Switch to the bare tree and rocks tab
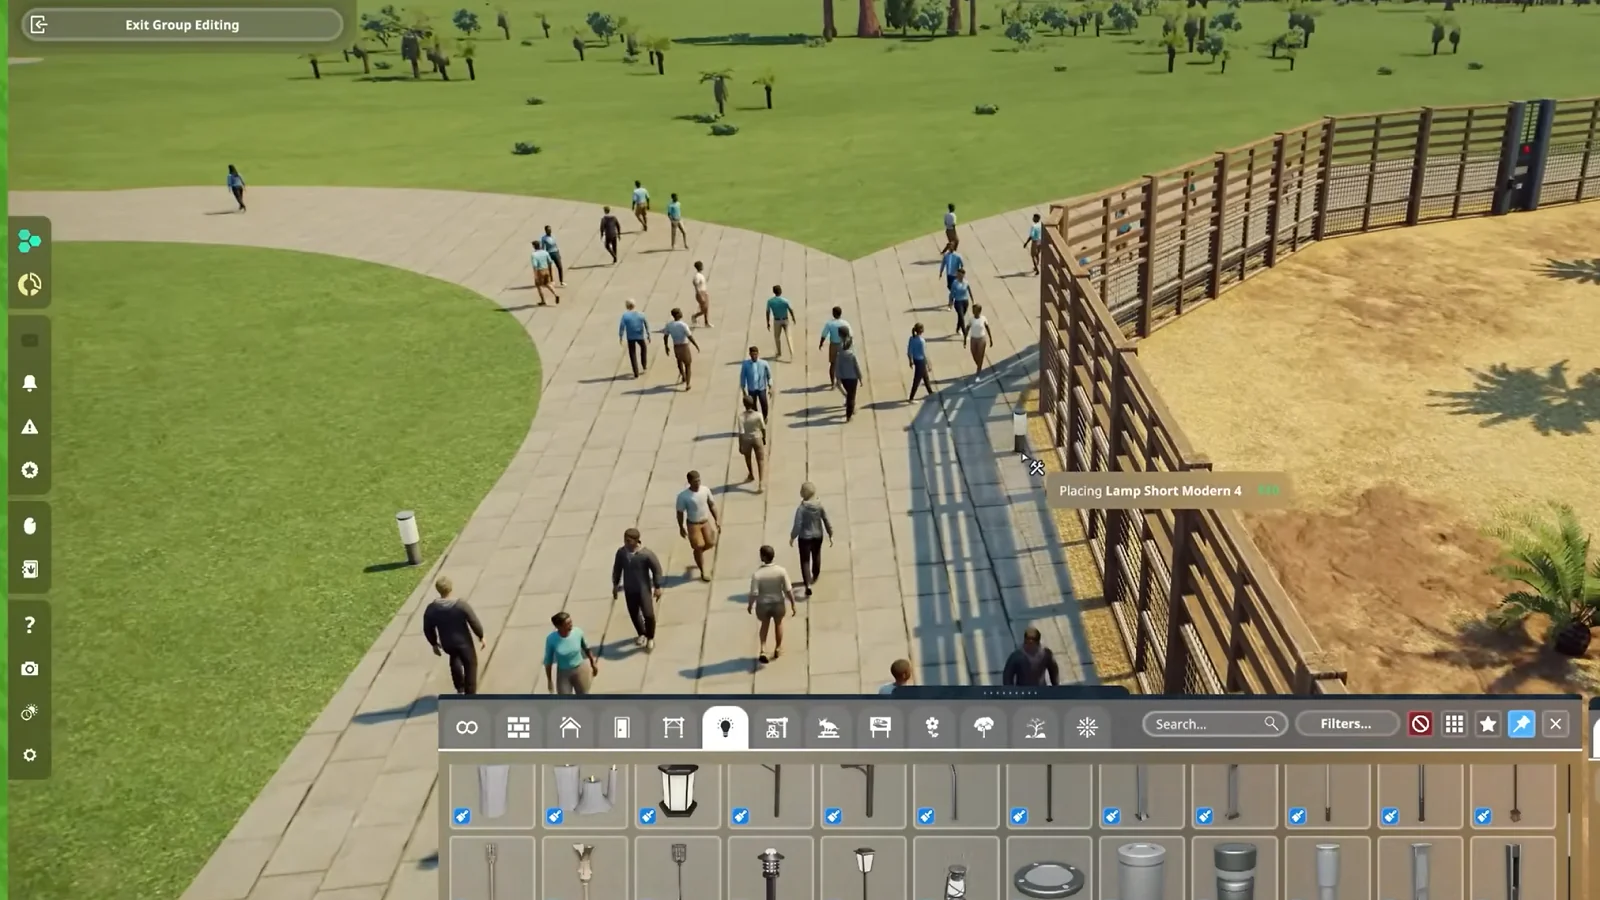Viewport: 1600px width, 900px height. click(1035, 727)
